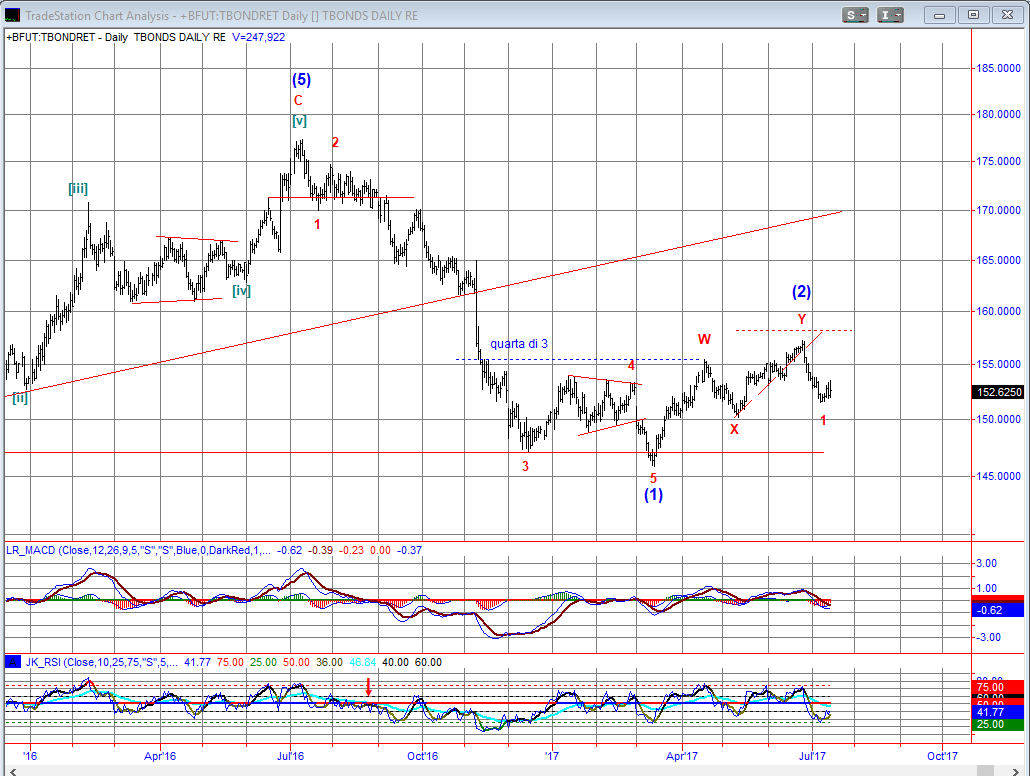Click the V=247,922 volume readout

click(x=259, y=37)
